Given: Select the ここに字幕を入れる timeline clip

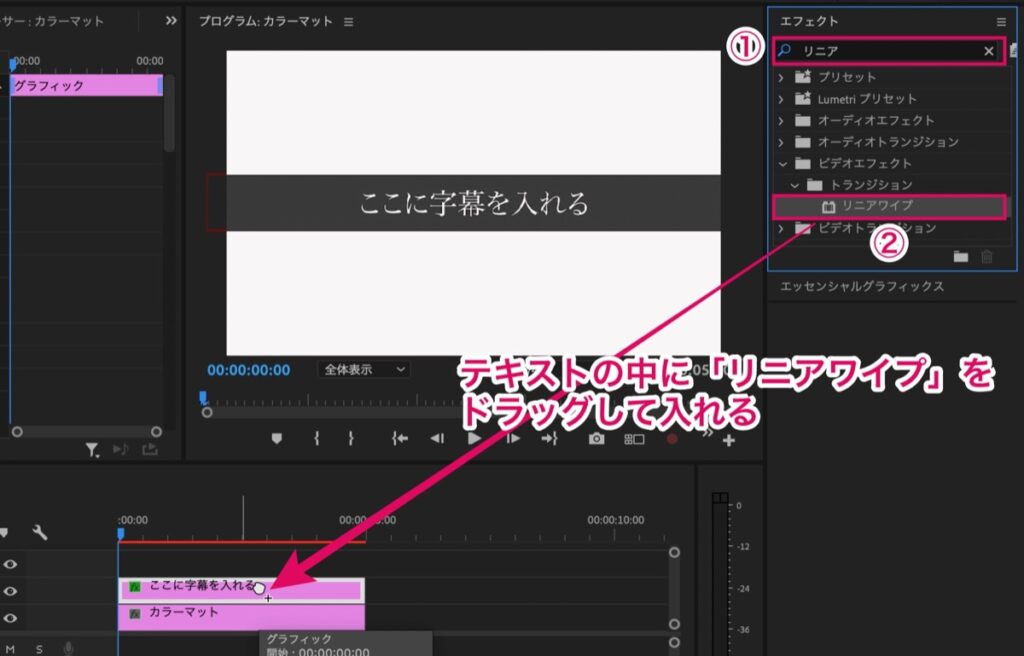Looking at the screenshot, I should click(x=241, y=590).
